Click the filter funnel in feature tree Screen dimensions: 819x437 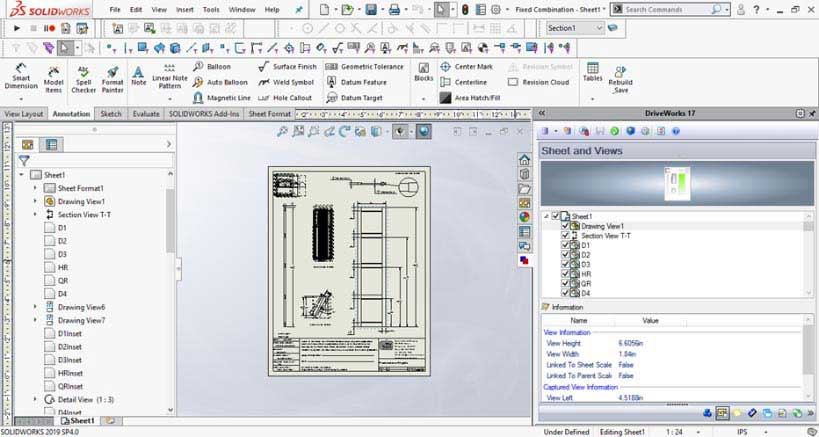(x=24, y=161)
